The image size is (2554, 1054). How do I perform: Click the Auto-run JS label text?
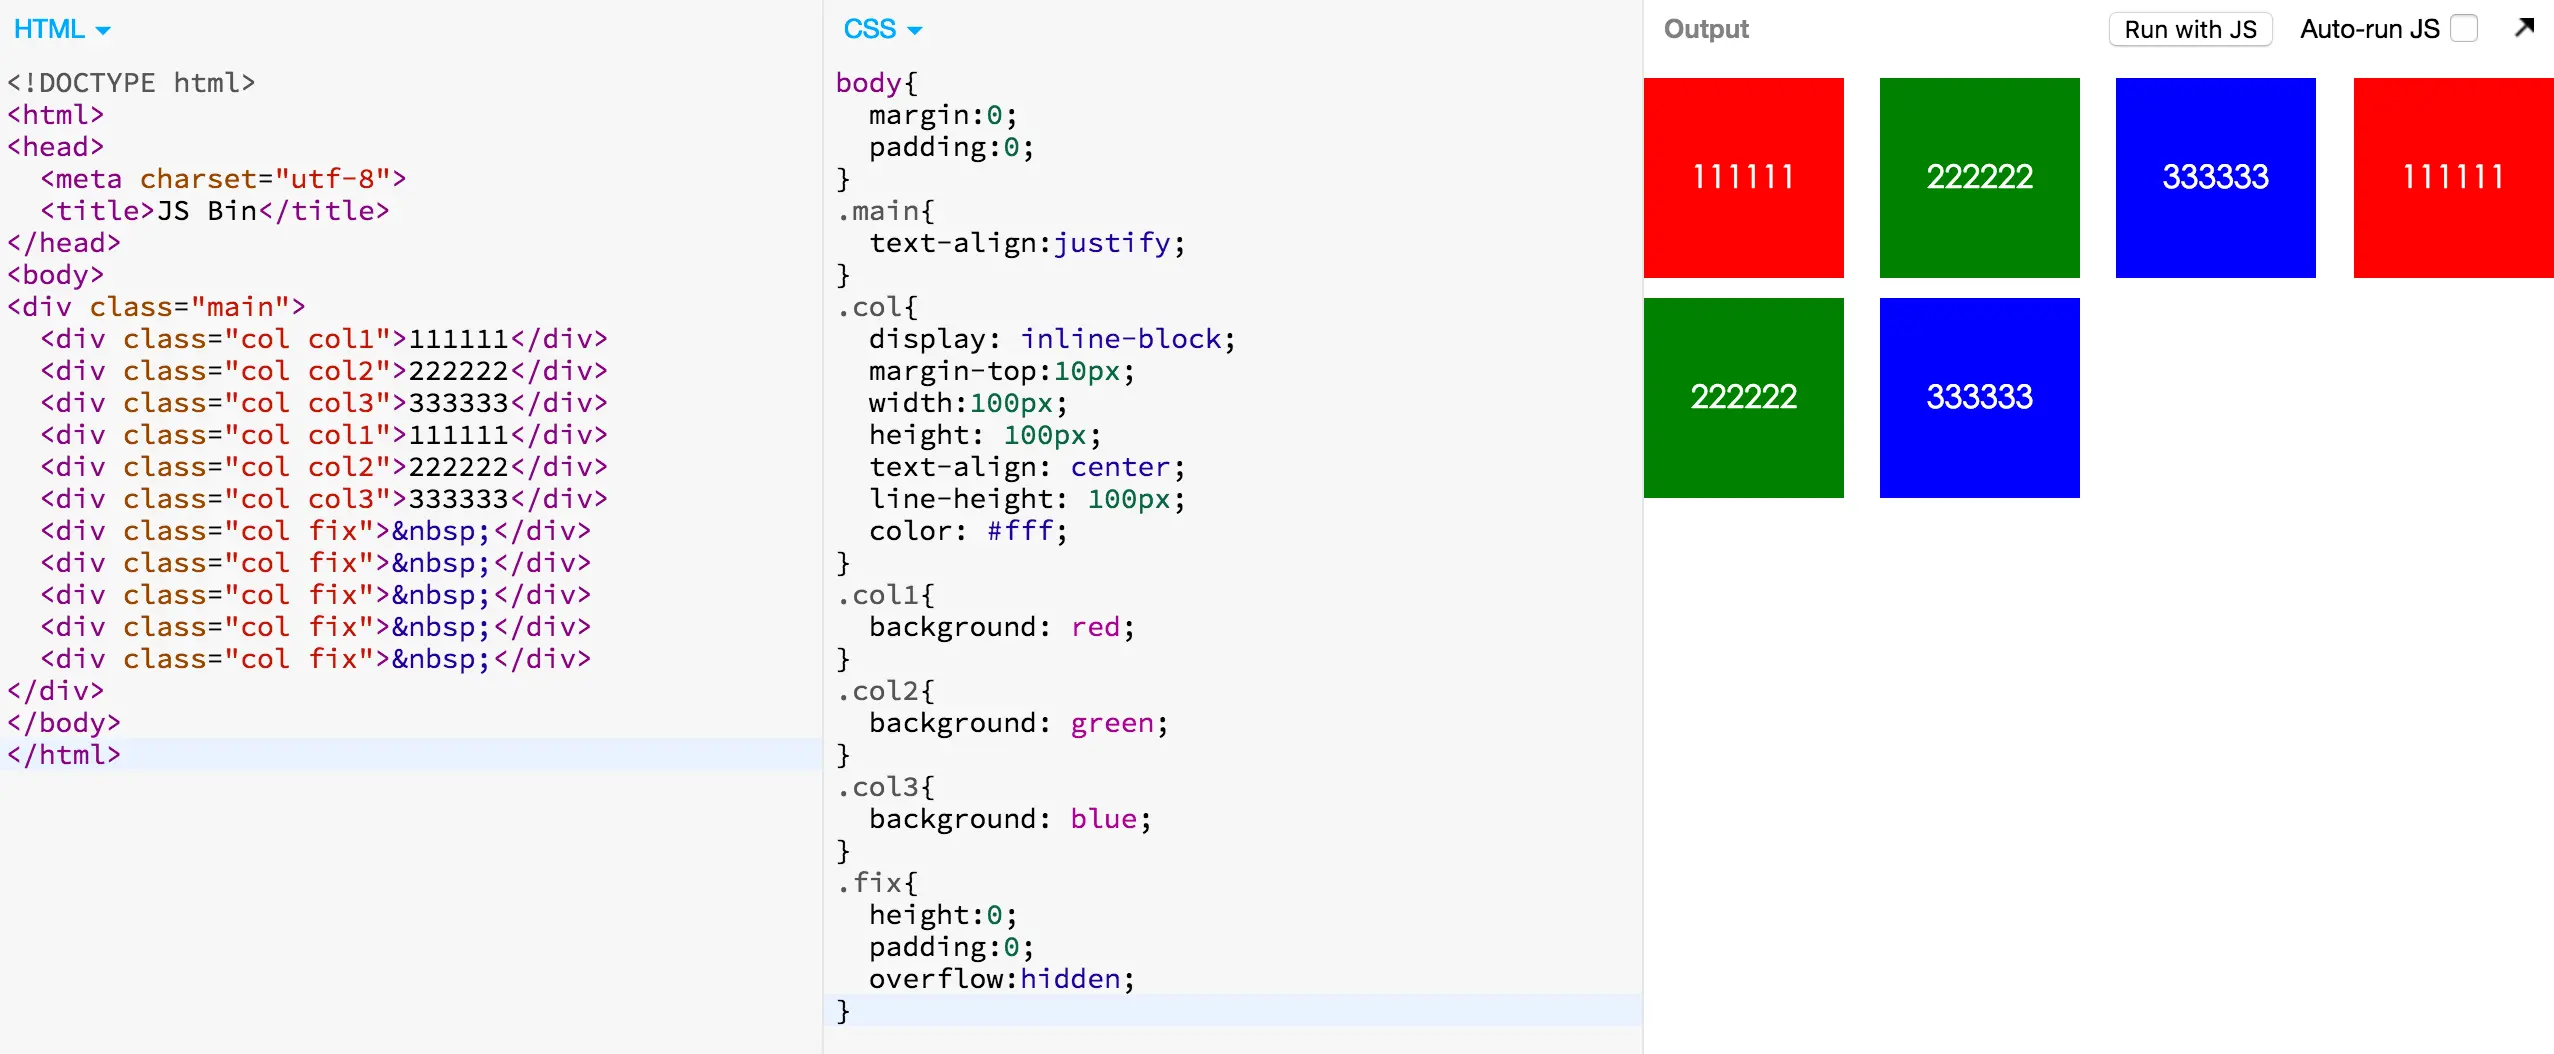[x=2370, y=29]
